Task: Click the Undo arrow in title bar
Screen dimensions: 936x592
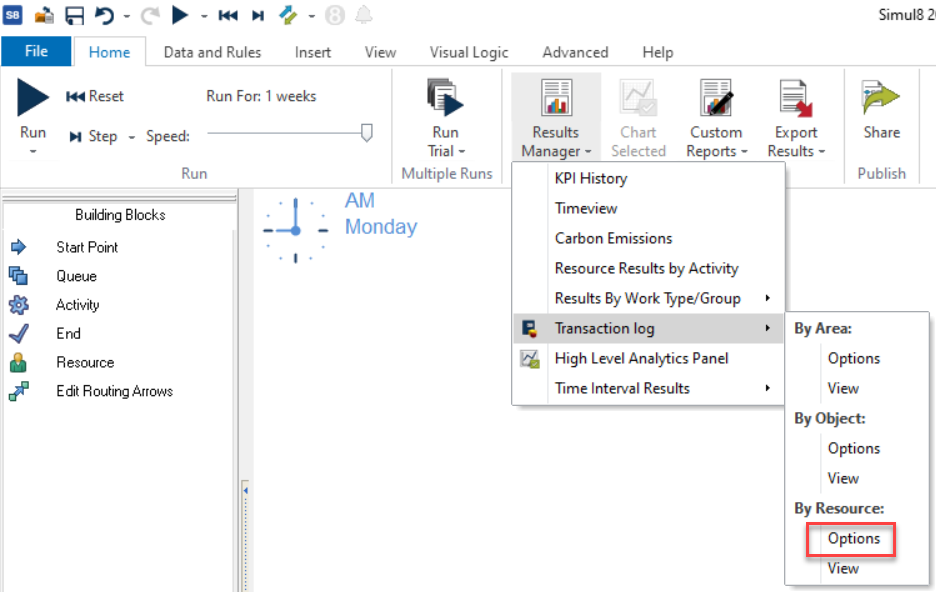Action: coord(104,16)
